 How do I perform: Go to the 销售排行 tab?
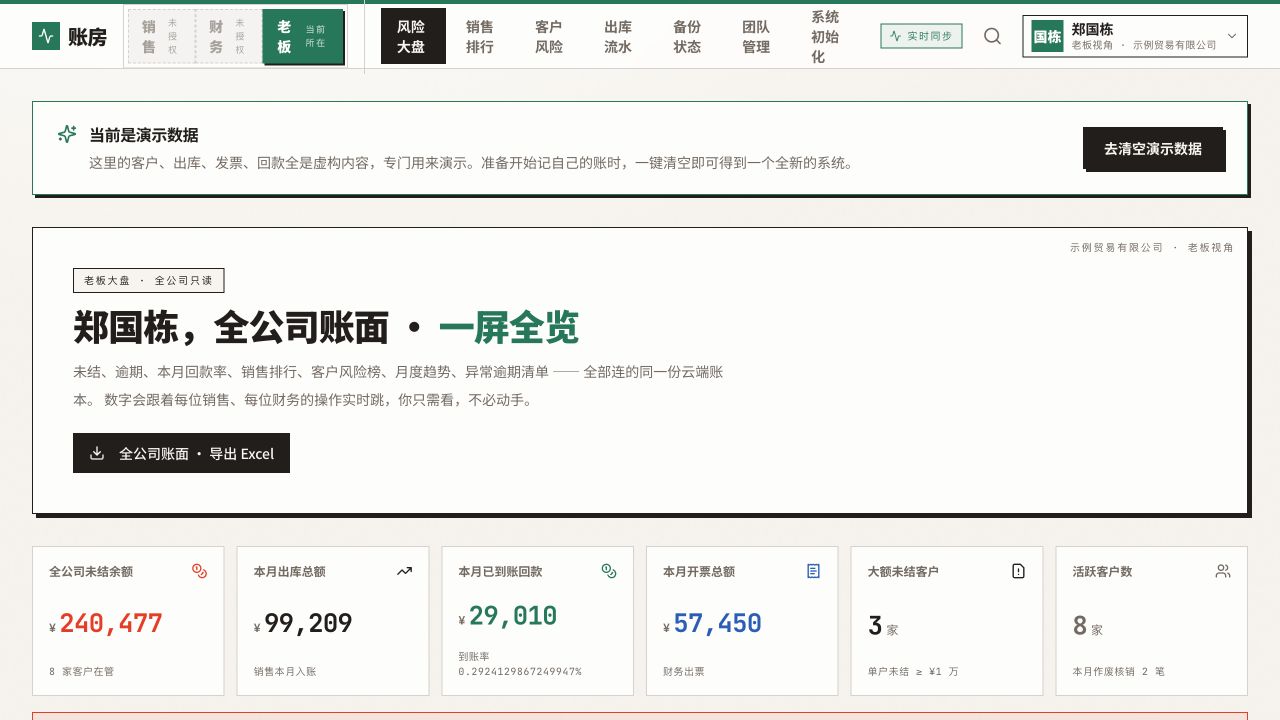481,37
